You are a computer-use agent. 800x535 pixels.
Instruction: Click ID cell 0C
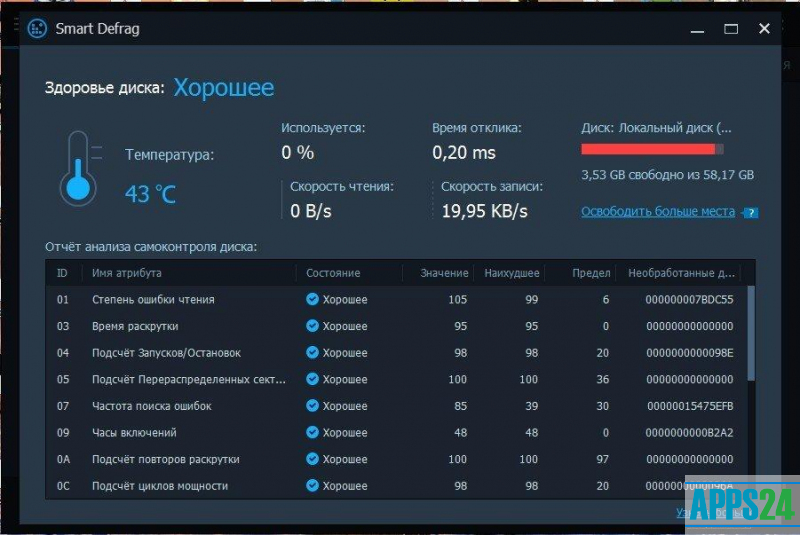tap(63, 486)
